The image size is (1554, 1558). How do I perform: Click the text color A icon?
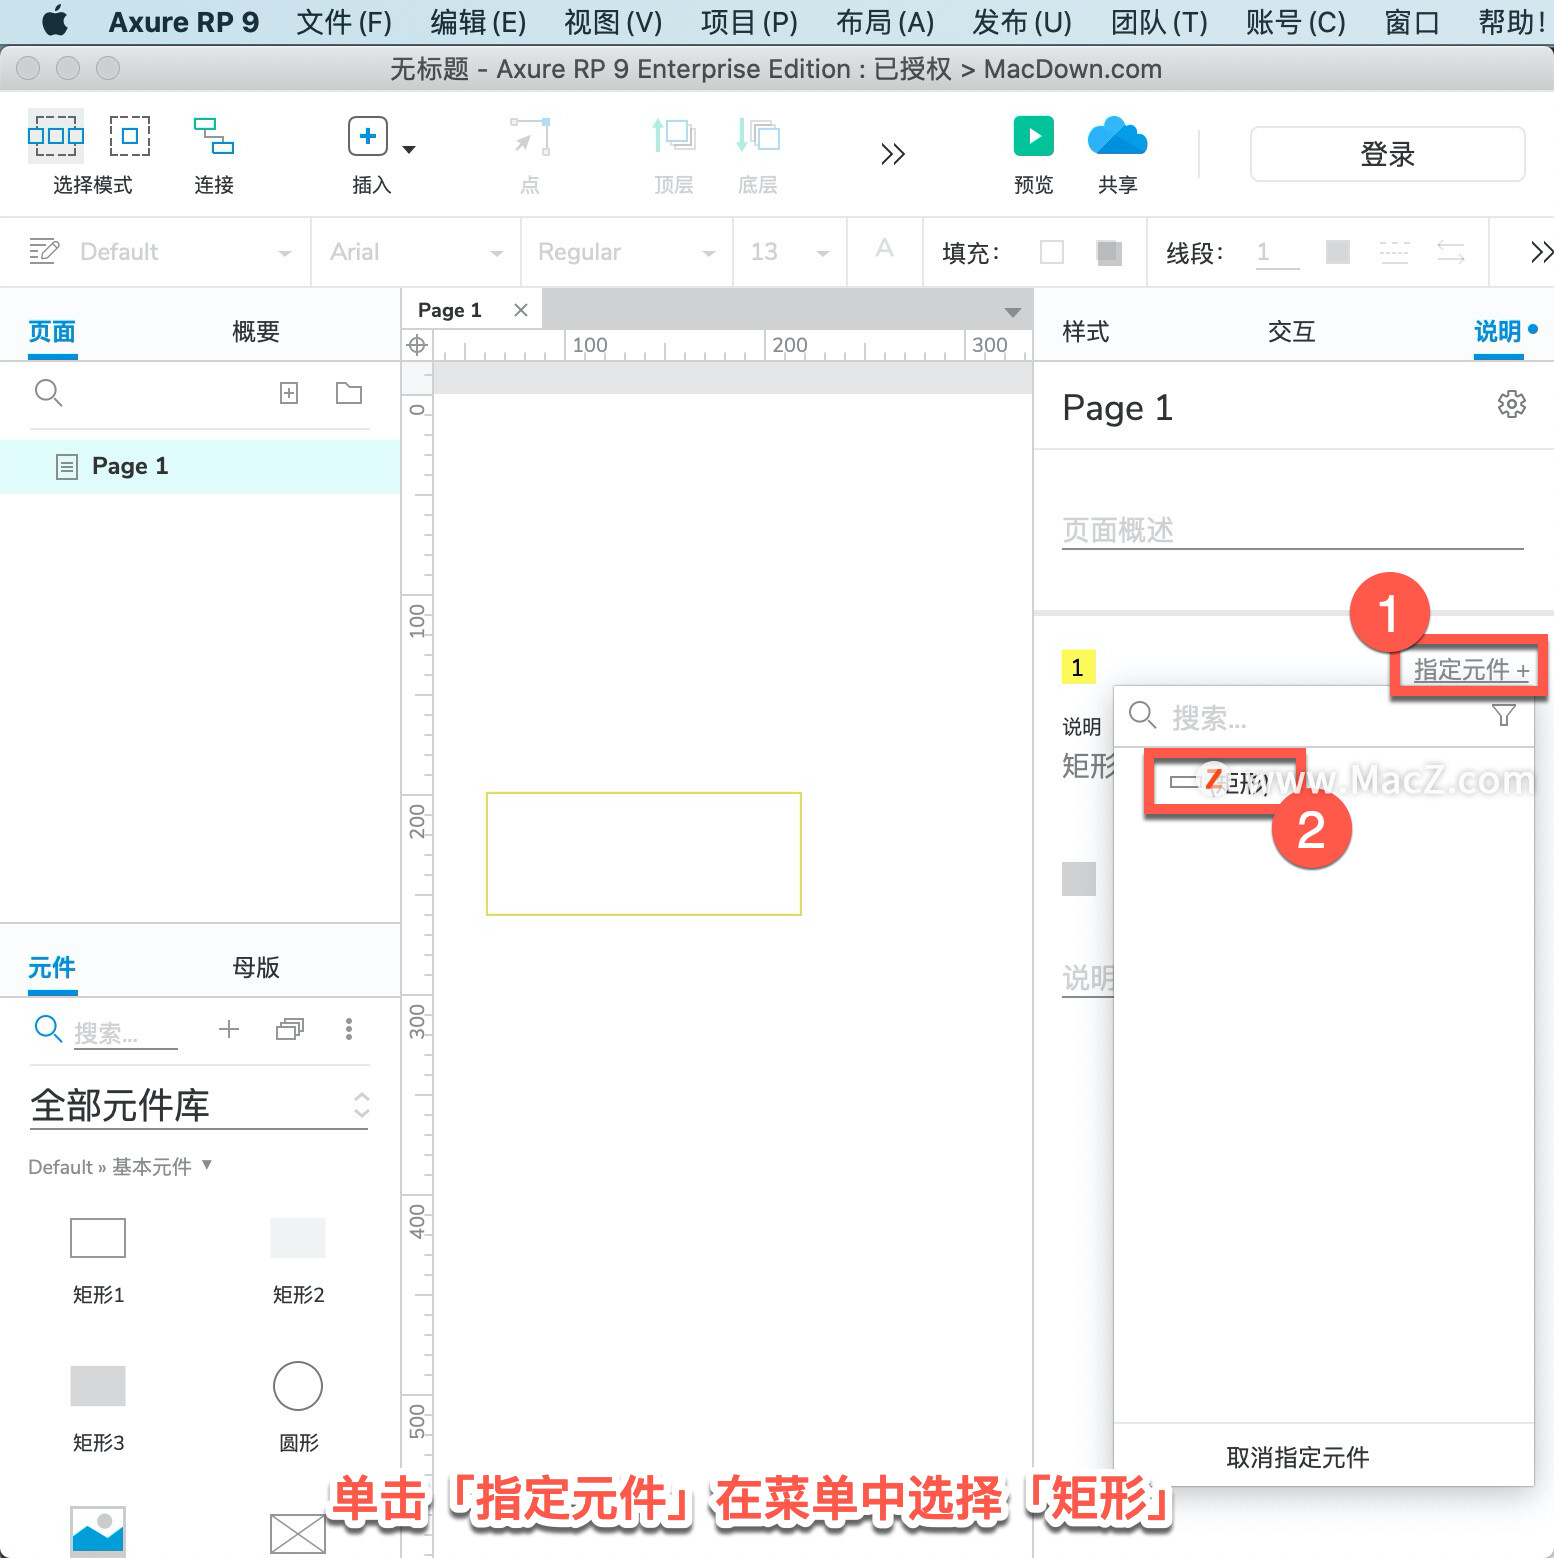tap(884, 248)
